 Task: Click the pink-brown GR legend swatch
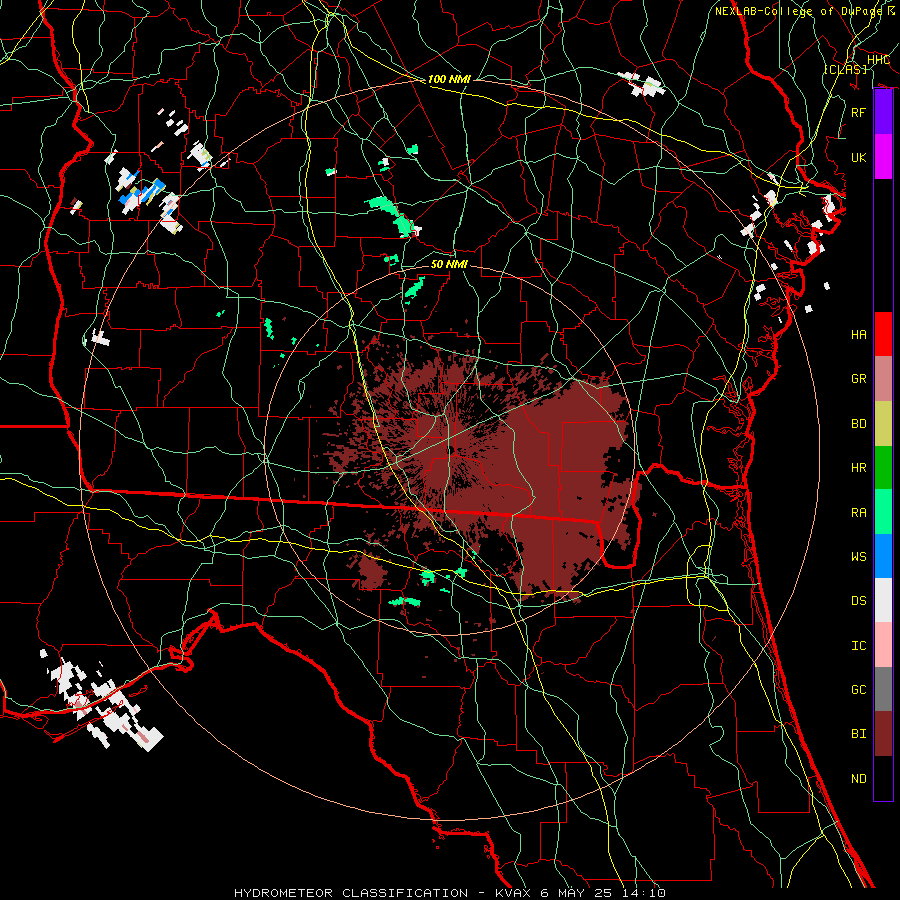pos(883,379)
